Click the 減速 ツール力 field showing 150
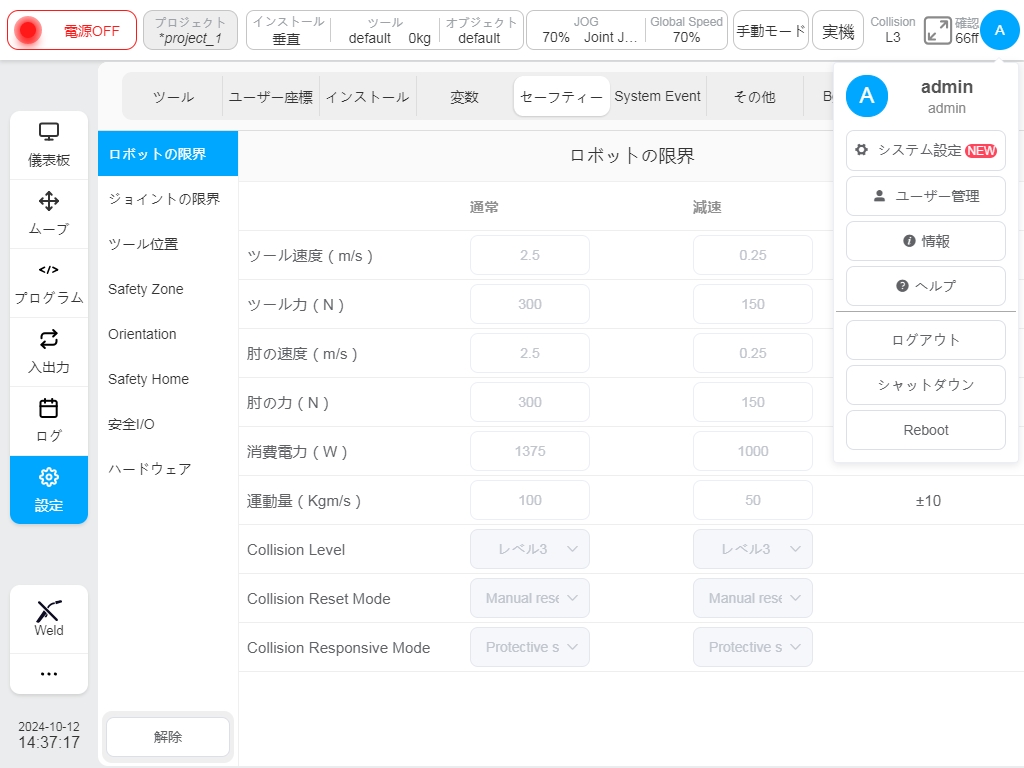This screenshot has height=768, width=1024. 753,304
